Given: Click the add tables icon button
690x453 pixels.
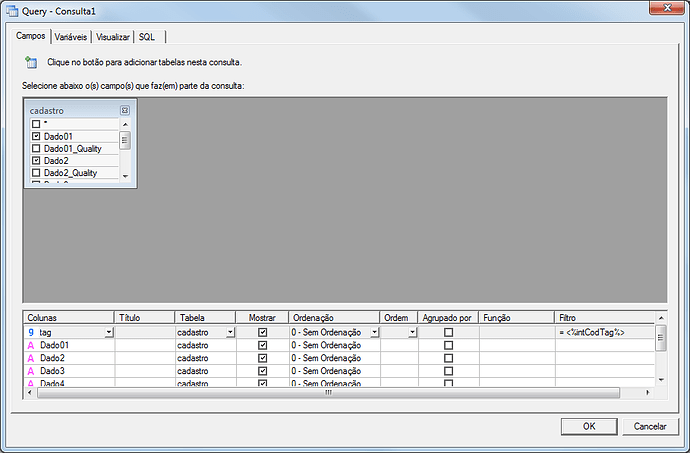Looking at the screenshot, I should pyautogui.click(x=31, y=63).
